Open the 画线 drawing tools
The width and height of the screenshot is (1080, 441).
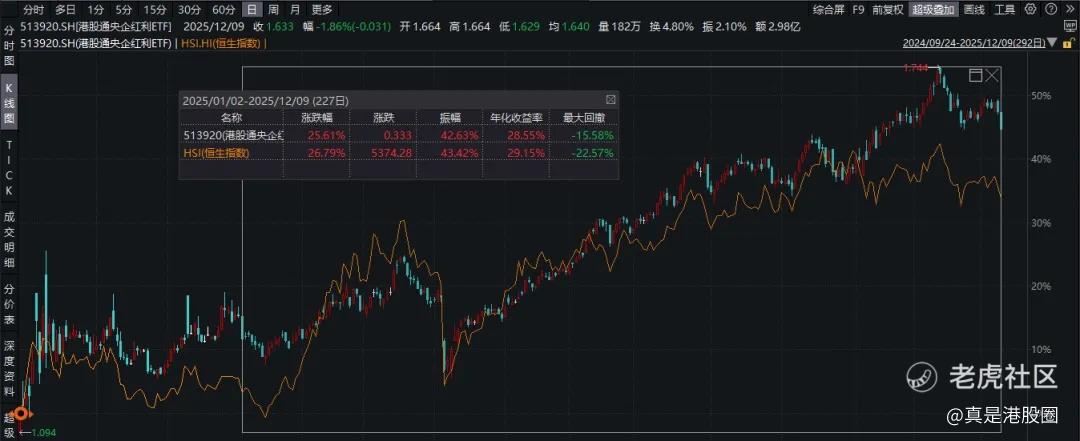pos(974,10)
